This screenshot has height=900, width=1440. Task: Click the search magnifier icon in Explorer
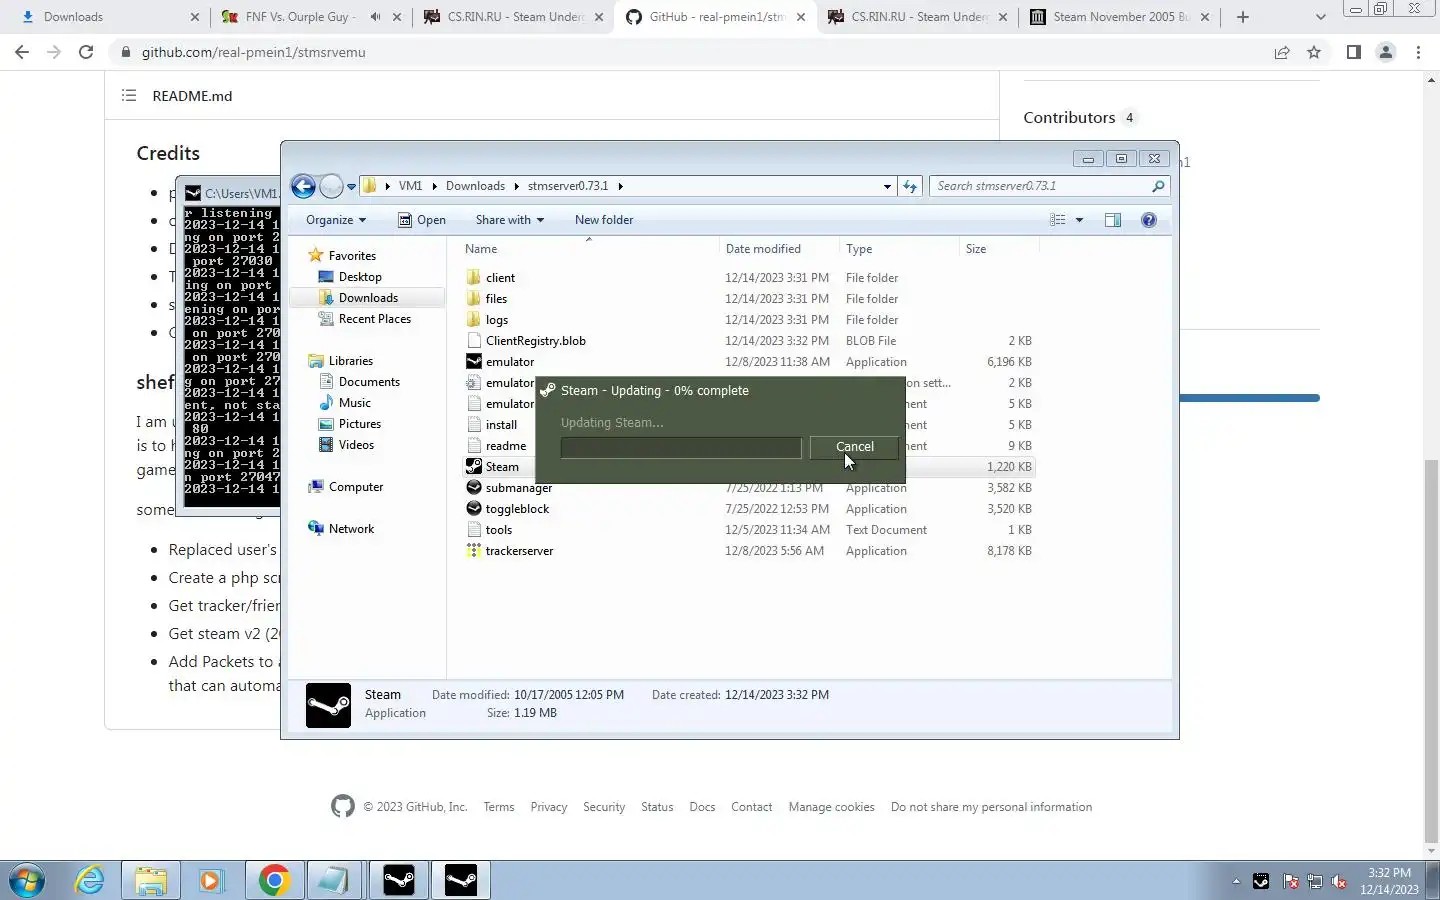tap(1158, 186)
